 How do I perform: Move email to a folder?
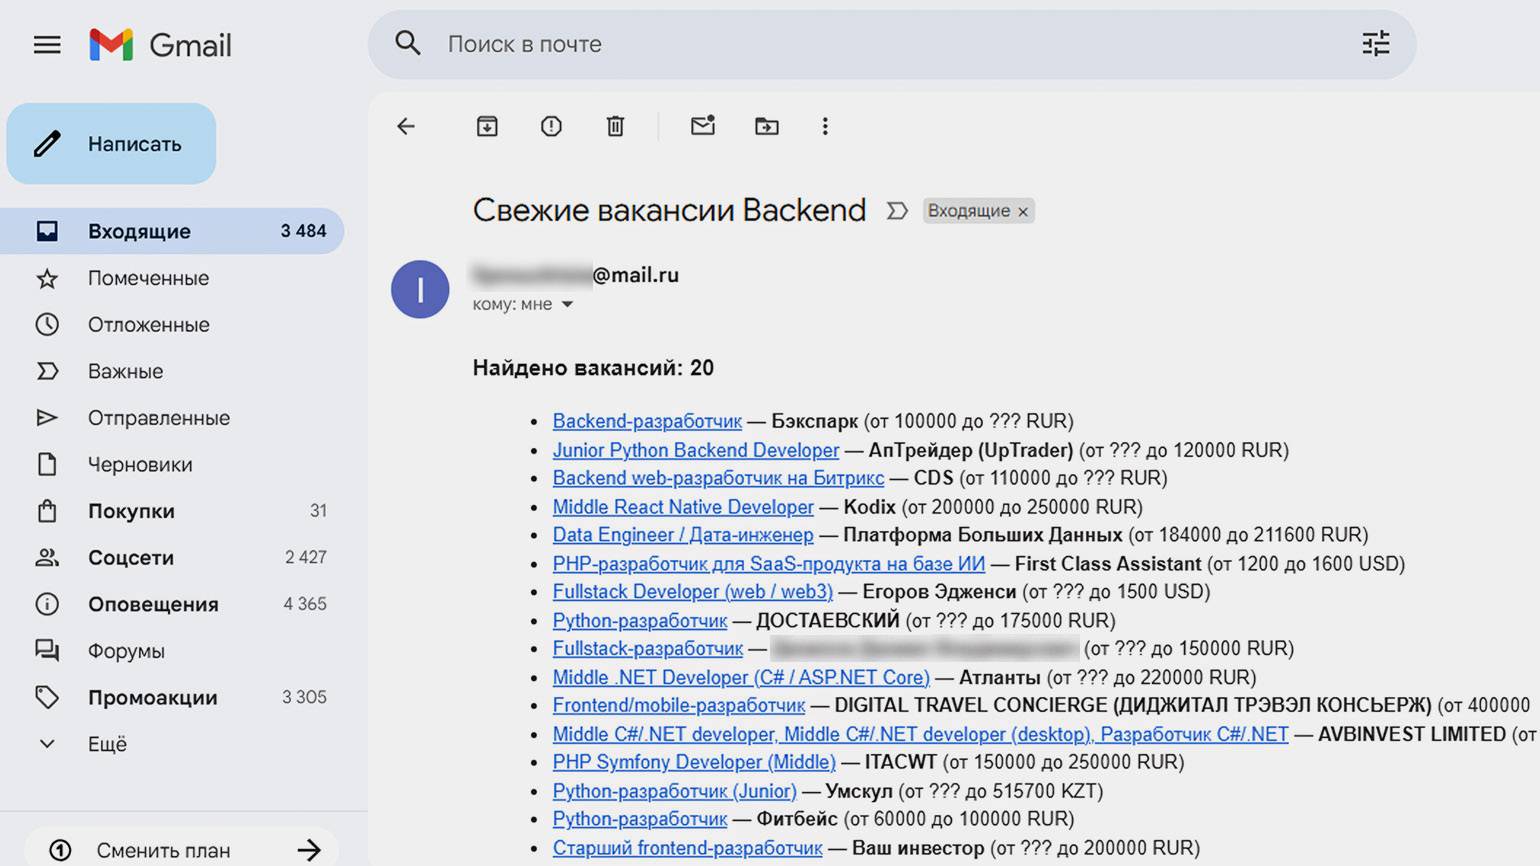767,126
